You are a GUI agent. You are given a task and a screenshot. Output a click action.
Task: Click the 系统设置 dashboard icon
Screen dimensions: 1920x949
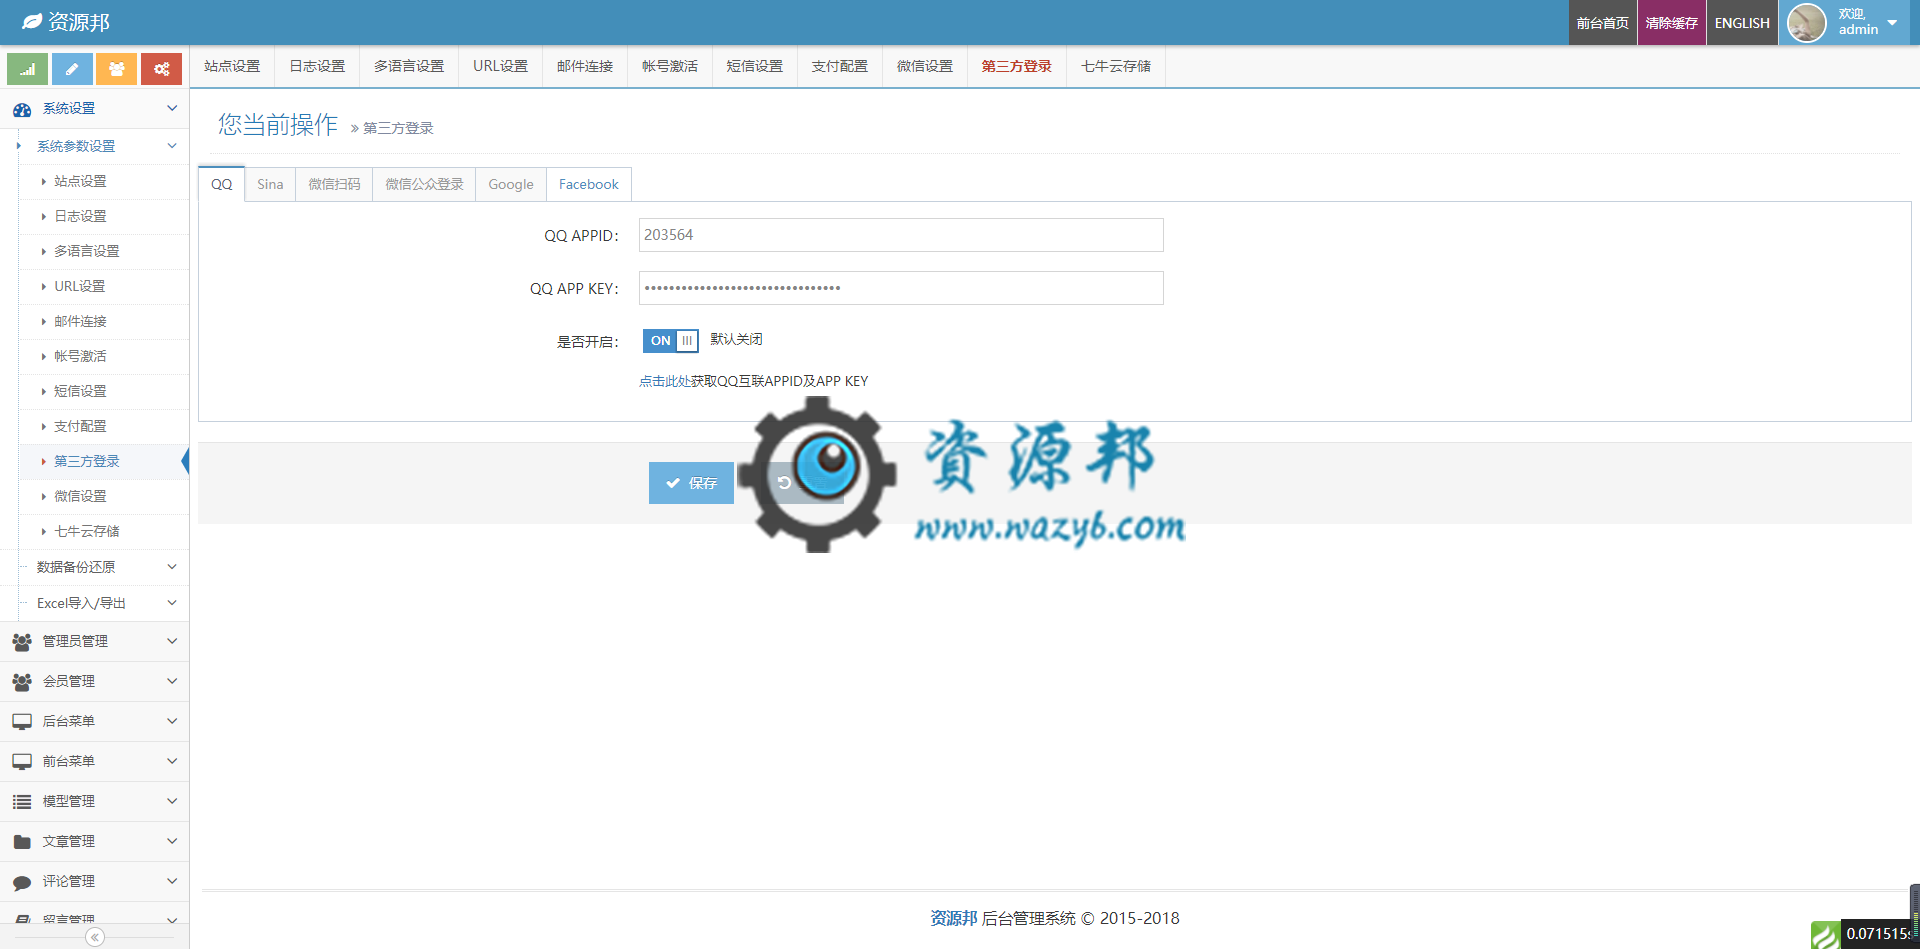22,109
